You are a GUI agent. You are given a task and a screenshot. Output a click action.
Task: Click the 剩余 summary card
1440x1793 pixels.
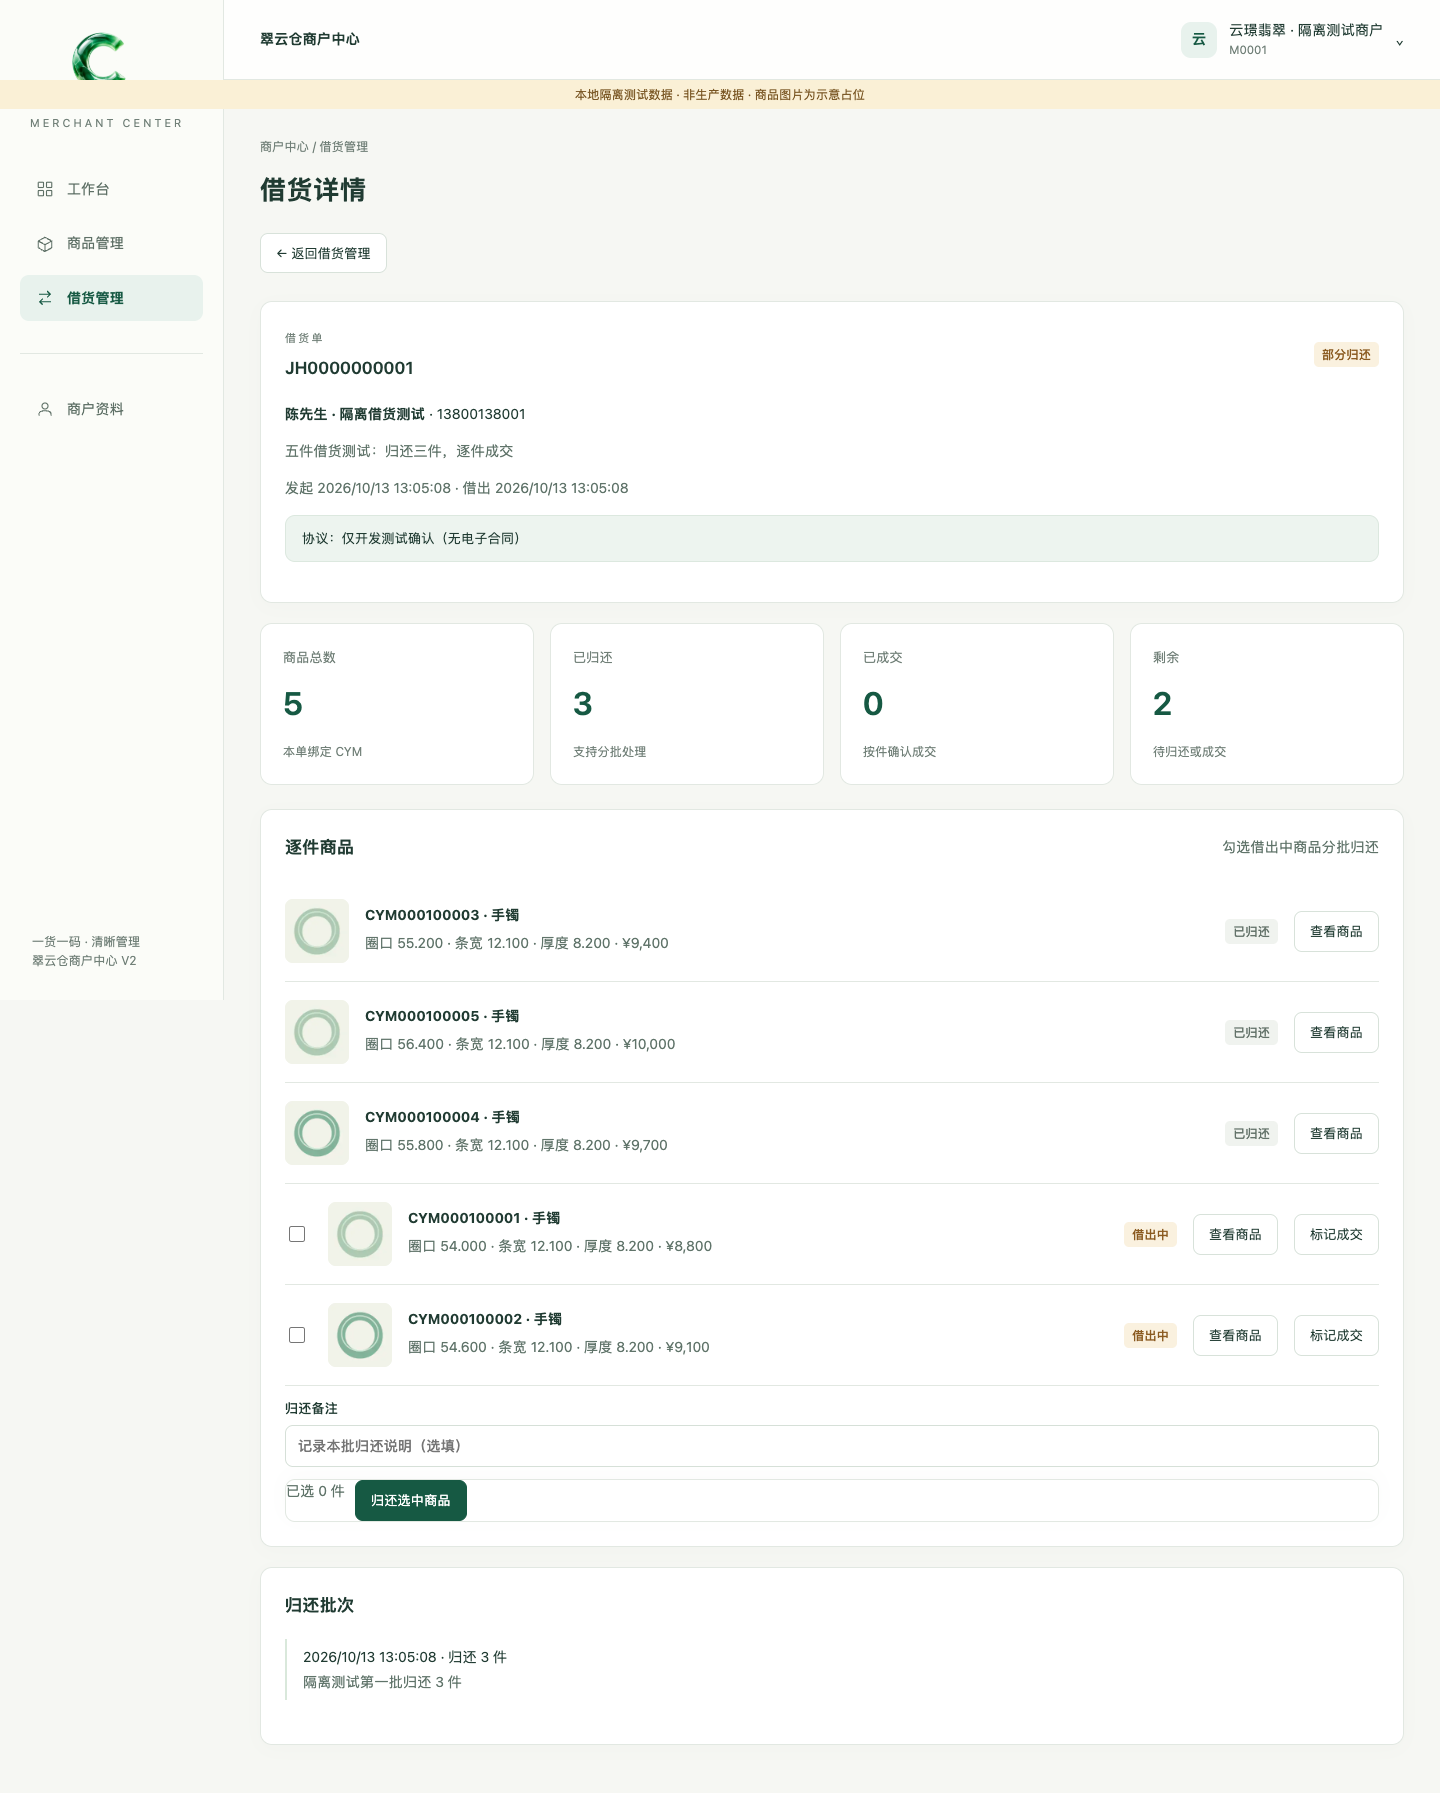(1267, 704)
